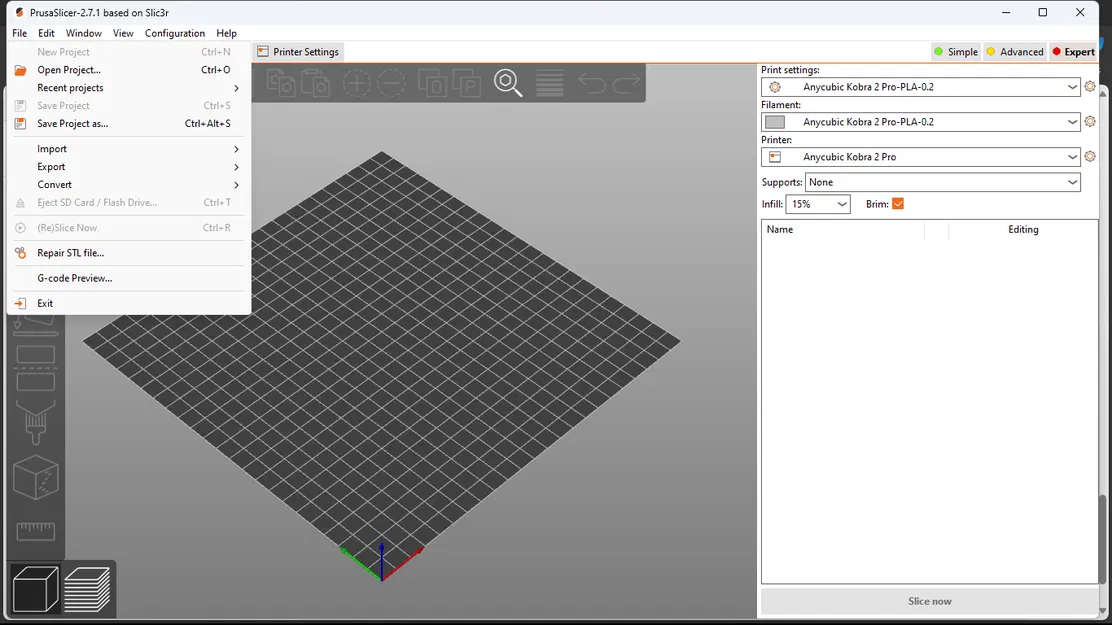Open the Edit menu
Viewport: 1112px width, 625px height.
coord(46,33)
